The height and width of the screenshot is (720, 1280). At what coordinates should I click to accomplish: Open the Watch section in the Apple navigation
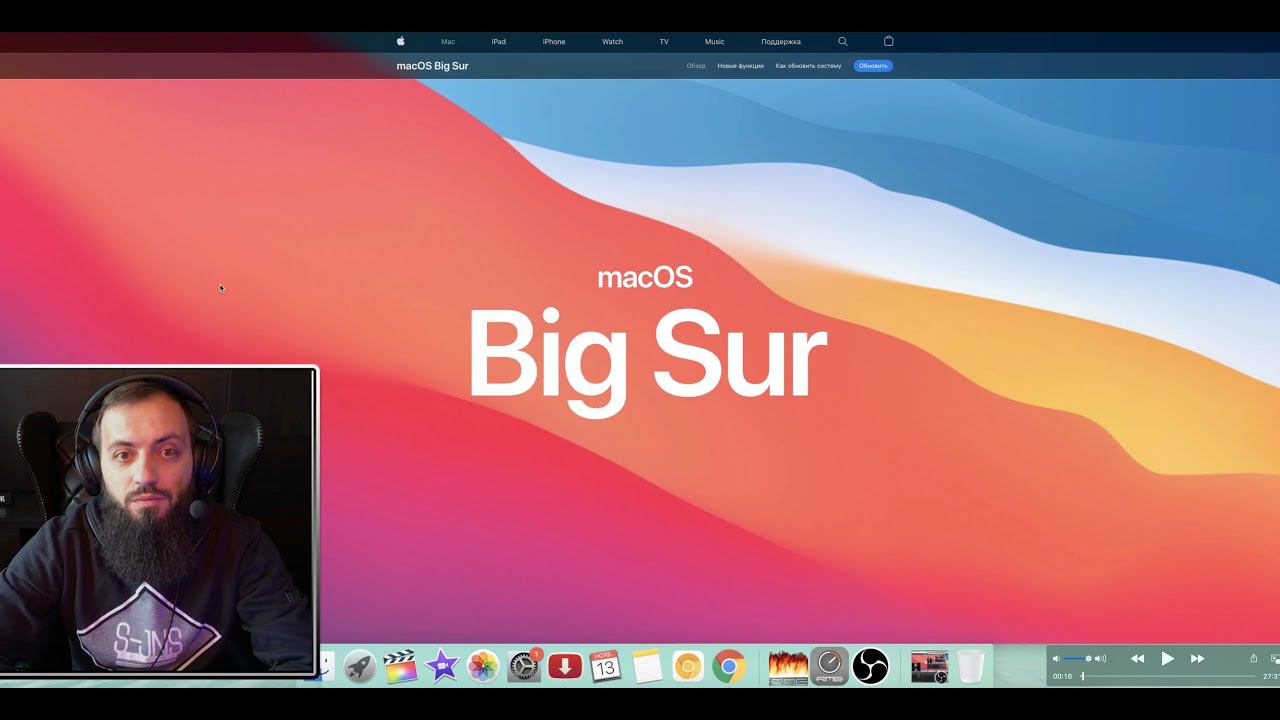[x=613, y=42]
